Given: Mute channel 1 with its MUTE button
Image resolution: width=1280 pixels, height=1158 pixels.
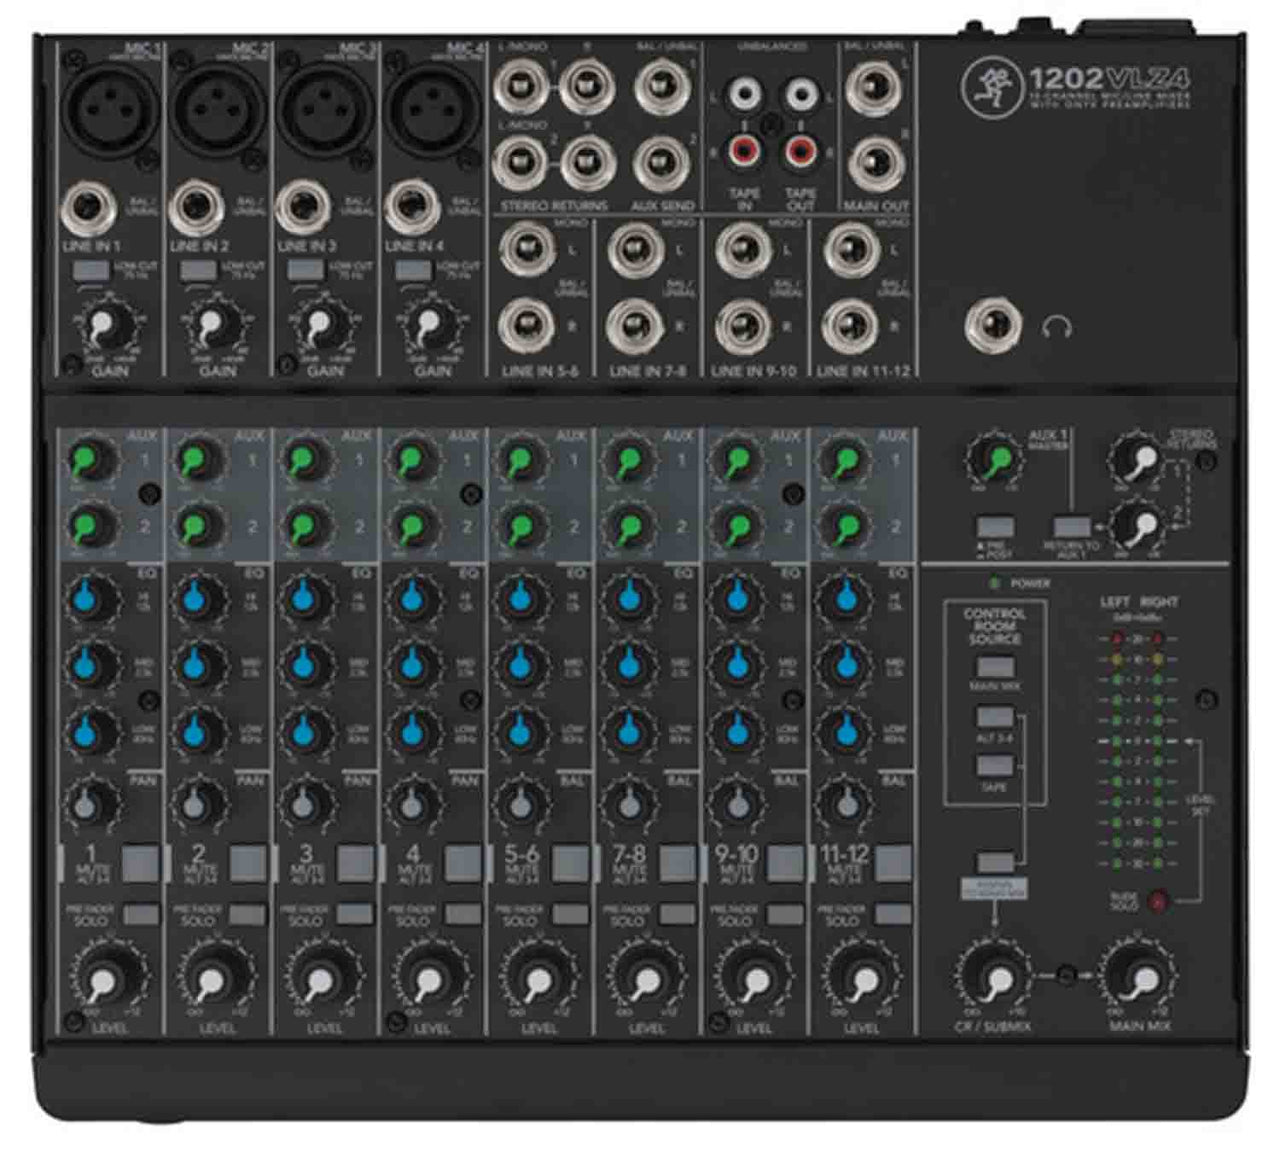Looking at the screenshot, I should coord(142,863).
